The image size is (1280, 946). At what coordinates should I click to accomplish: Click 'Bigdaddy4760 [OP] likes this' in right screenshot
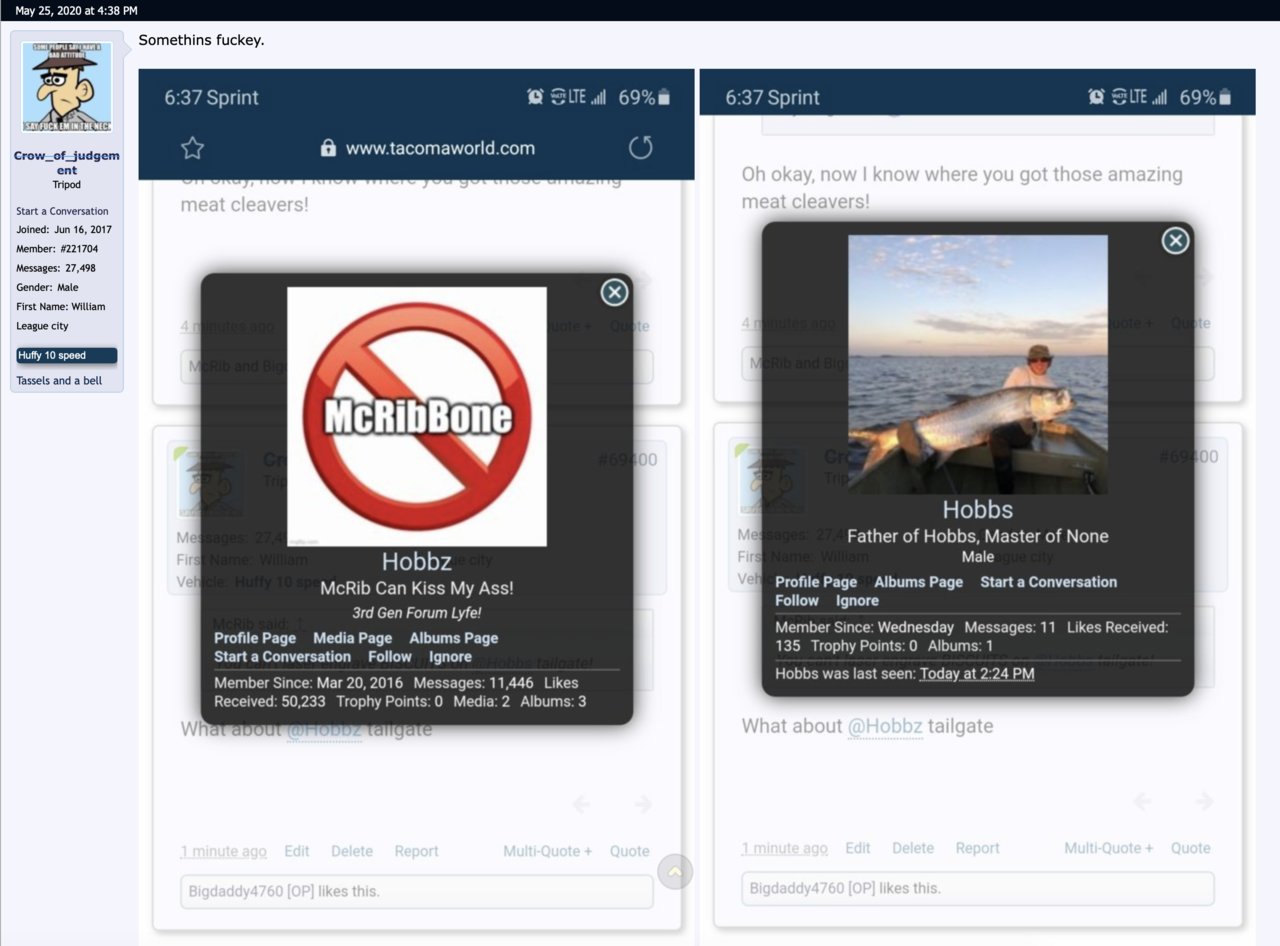(846, 888)
